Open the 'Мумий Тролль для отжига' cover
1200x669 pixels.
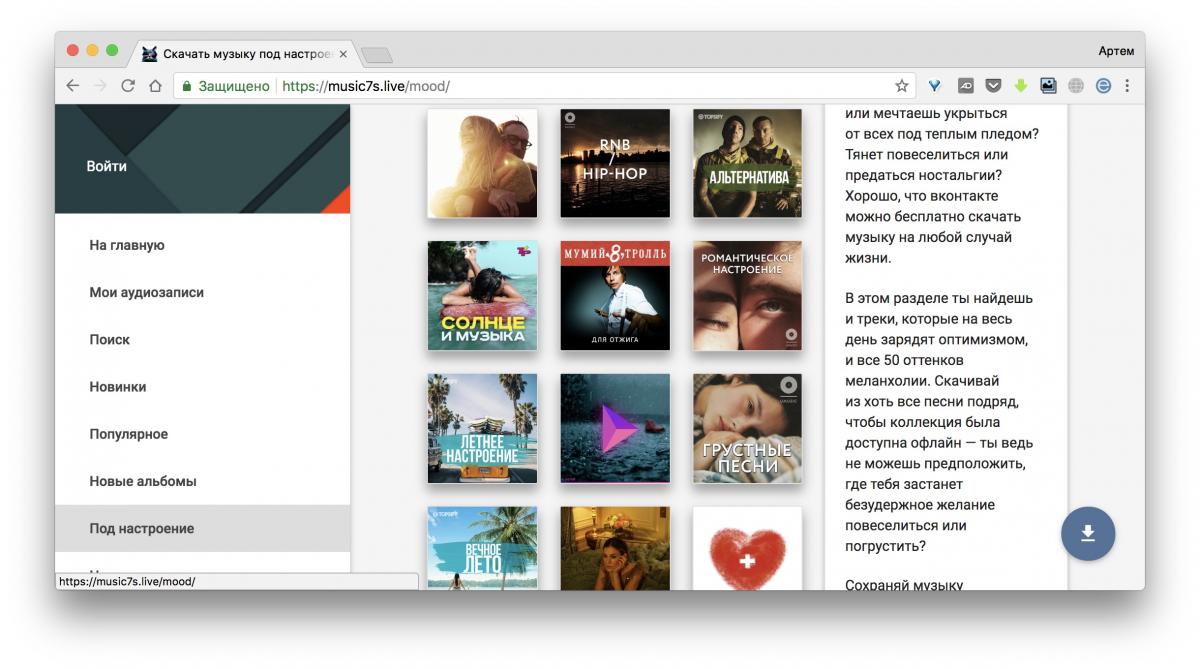(615, 296)
